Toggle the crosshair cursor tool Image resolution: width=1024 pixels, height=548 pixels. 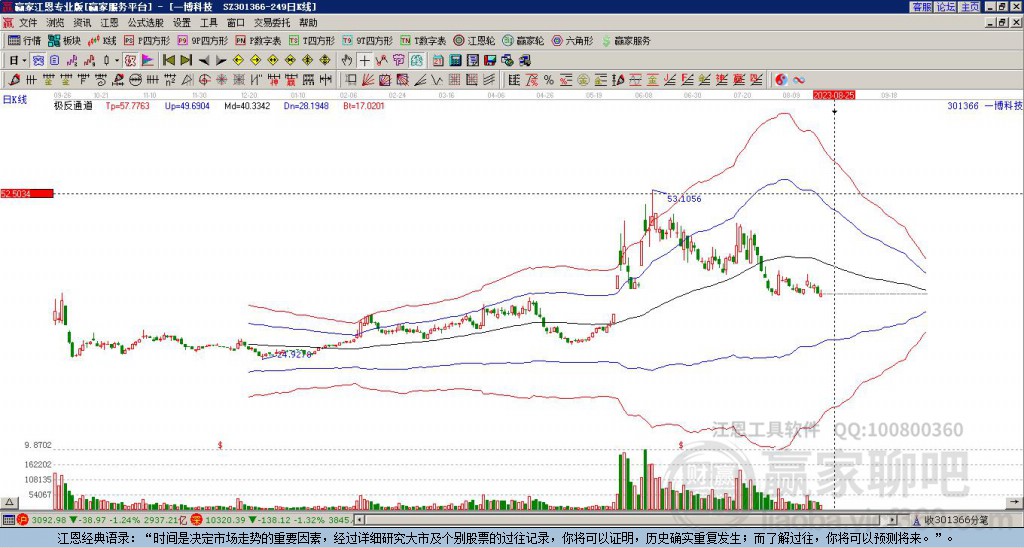pos(364,61)
